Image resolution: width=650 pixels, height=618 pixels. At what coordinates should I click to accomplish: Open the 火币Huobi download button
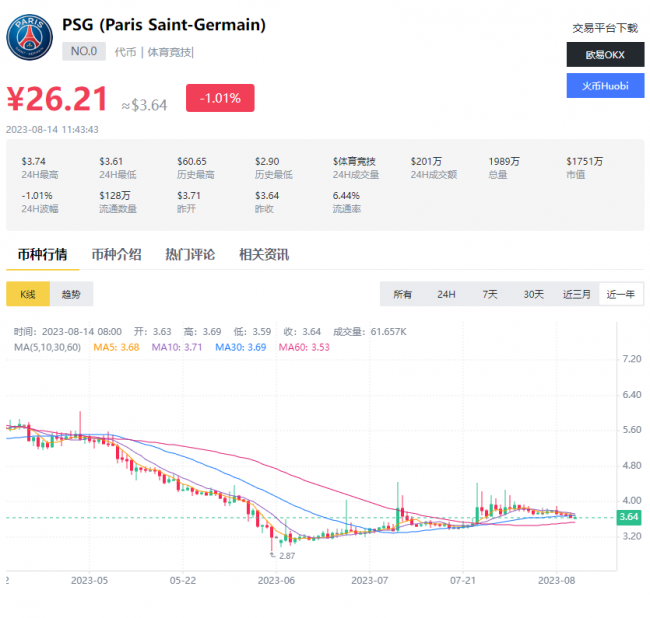[x=605, y=86]
